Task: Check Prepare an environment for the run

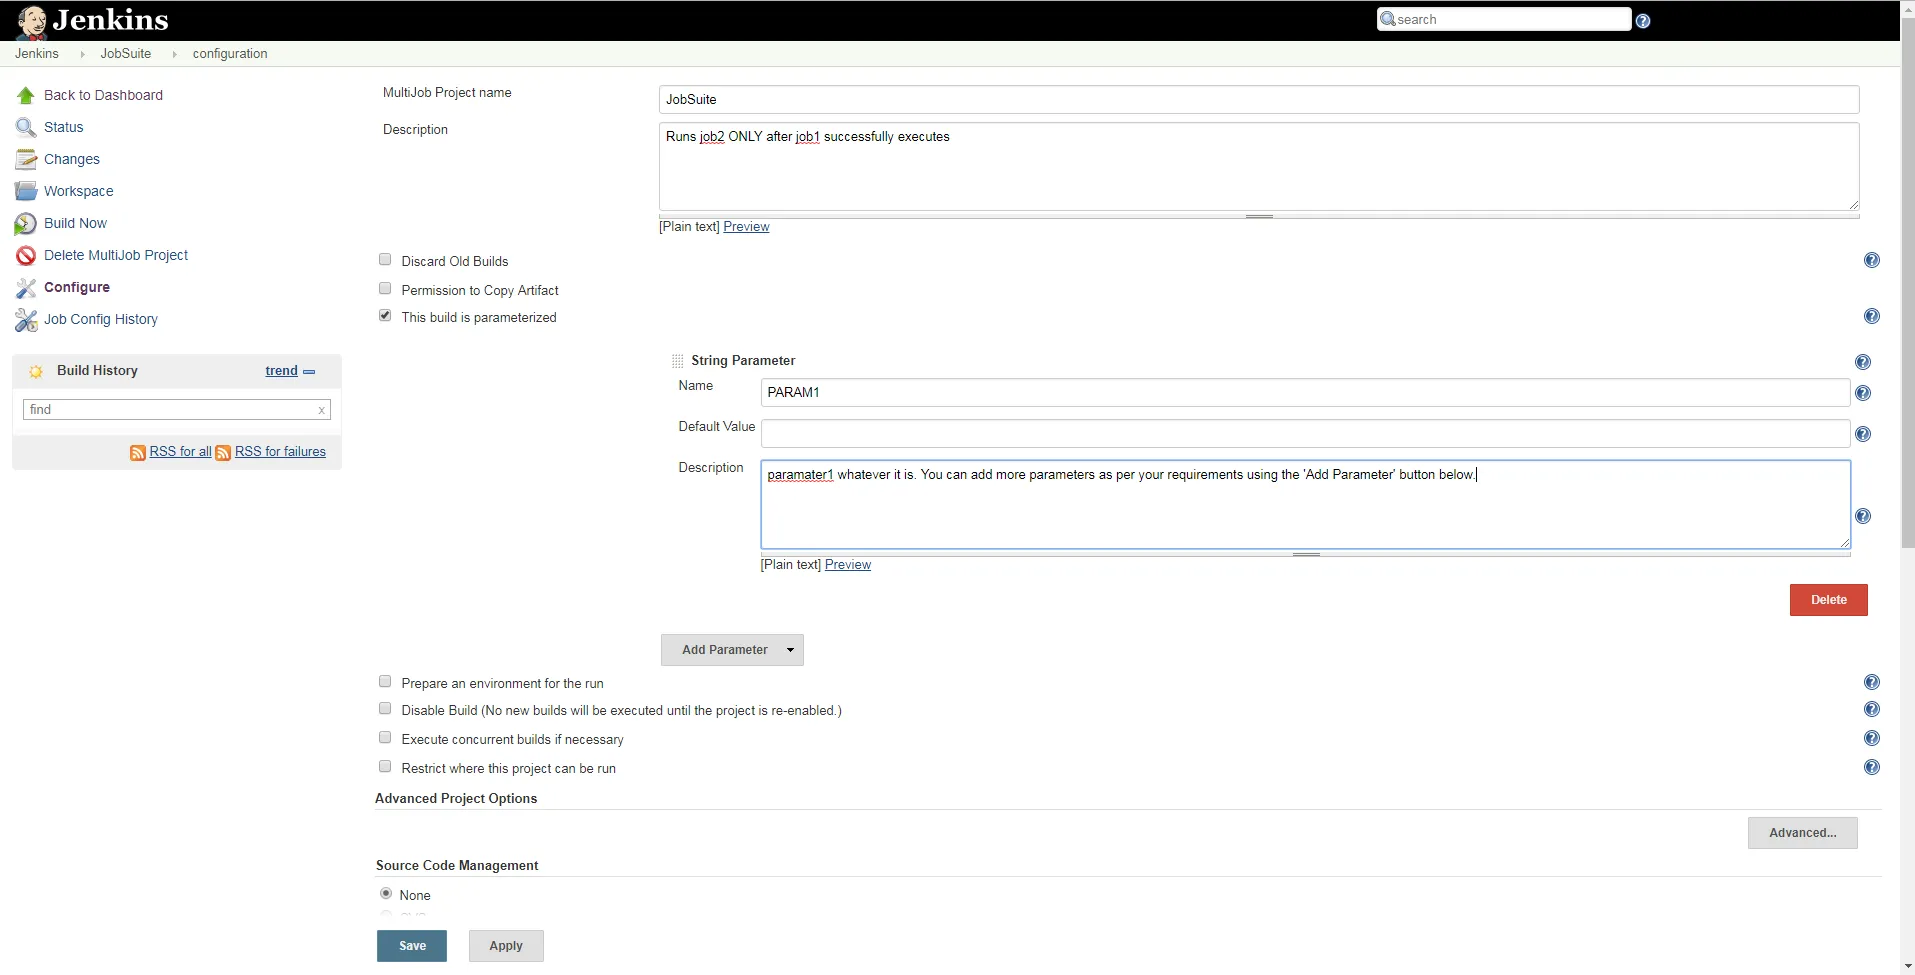Action: 385,682
